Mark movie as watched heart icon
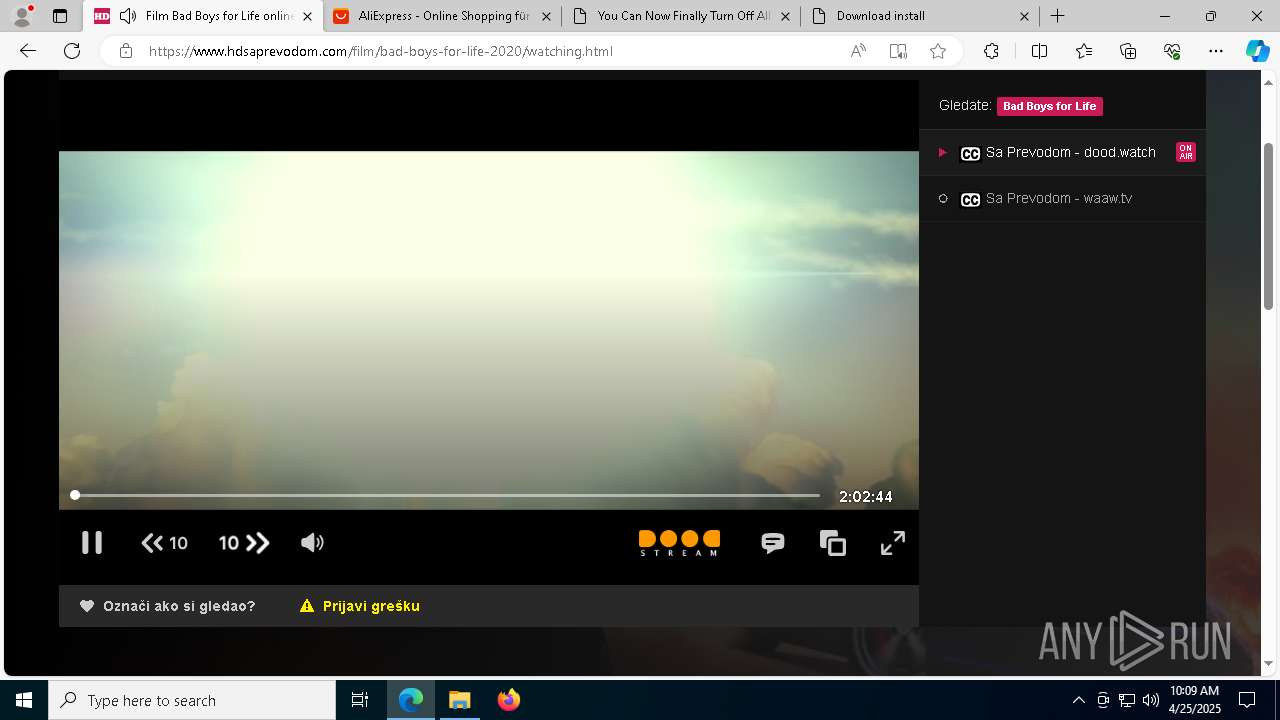Viewport: 1280px width, 720px height. point(87,606)
